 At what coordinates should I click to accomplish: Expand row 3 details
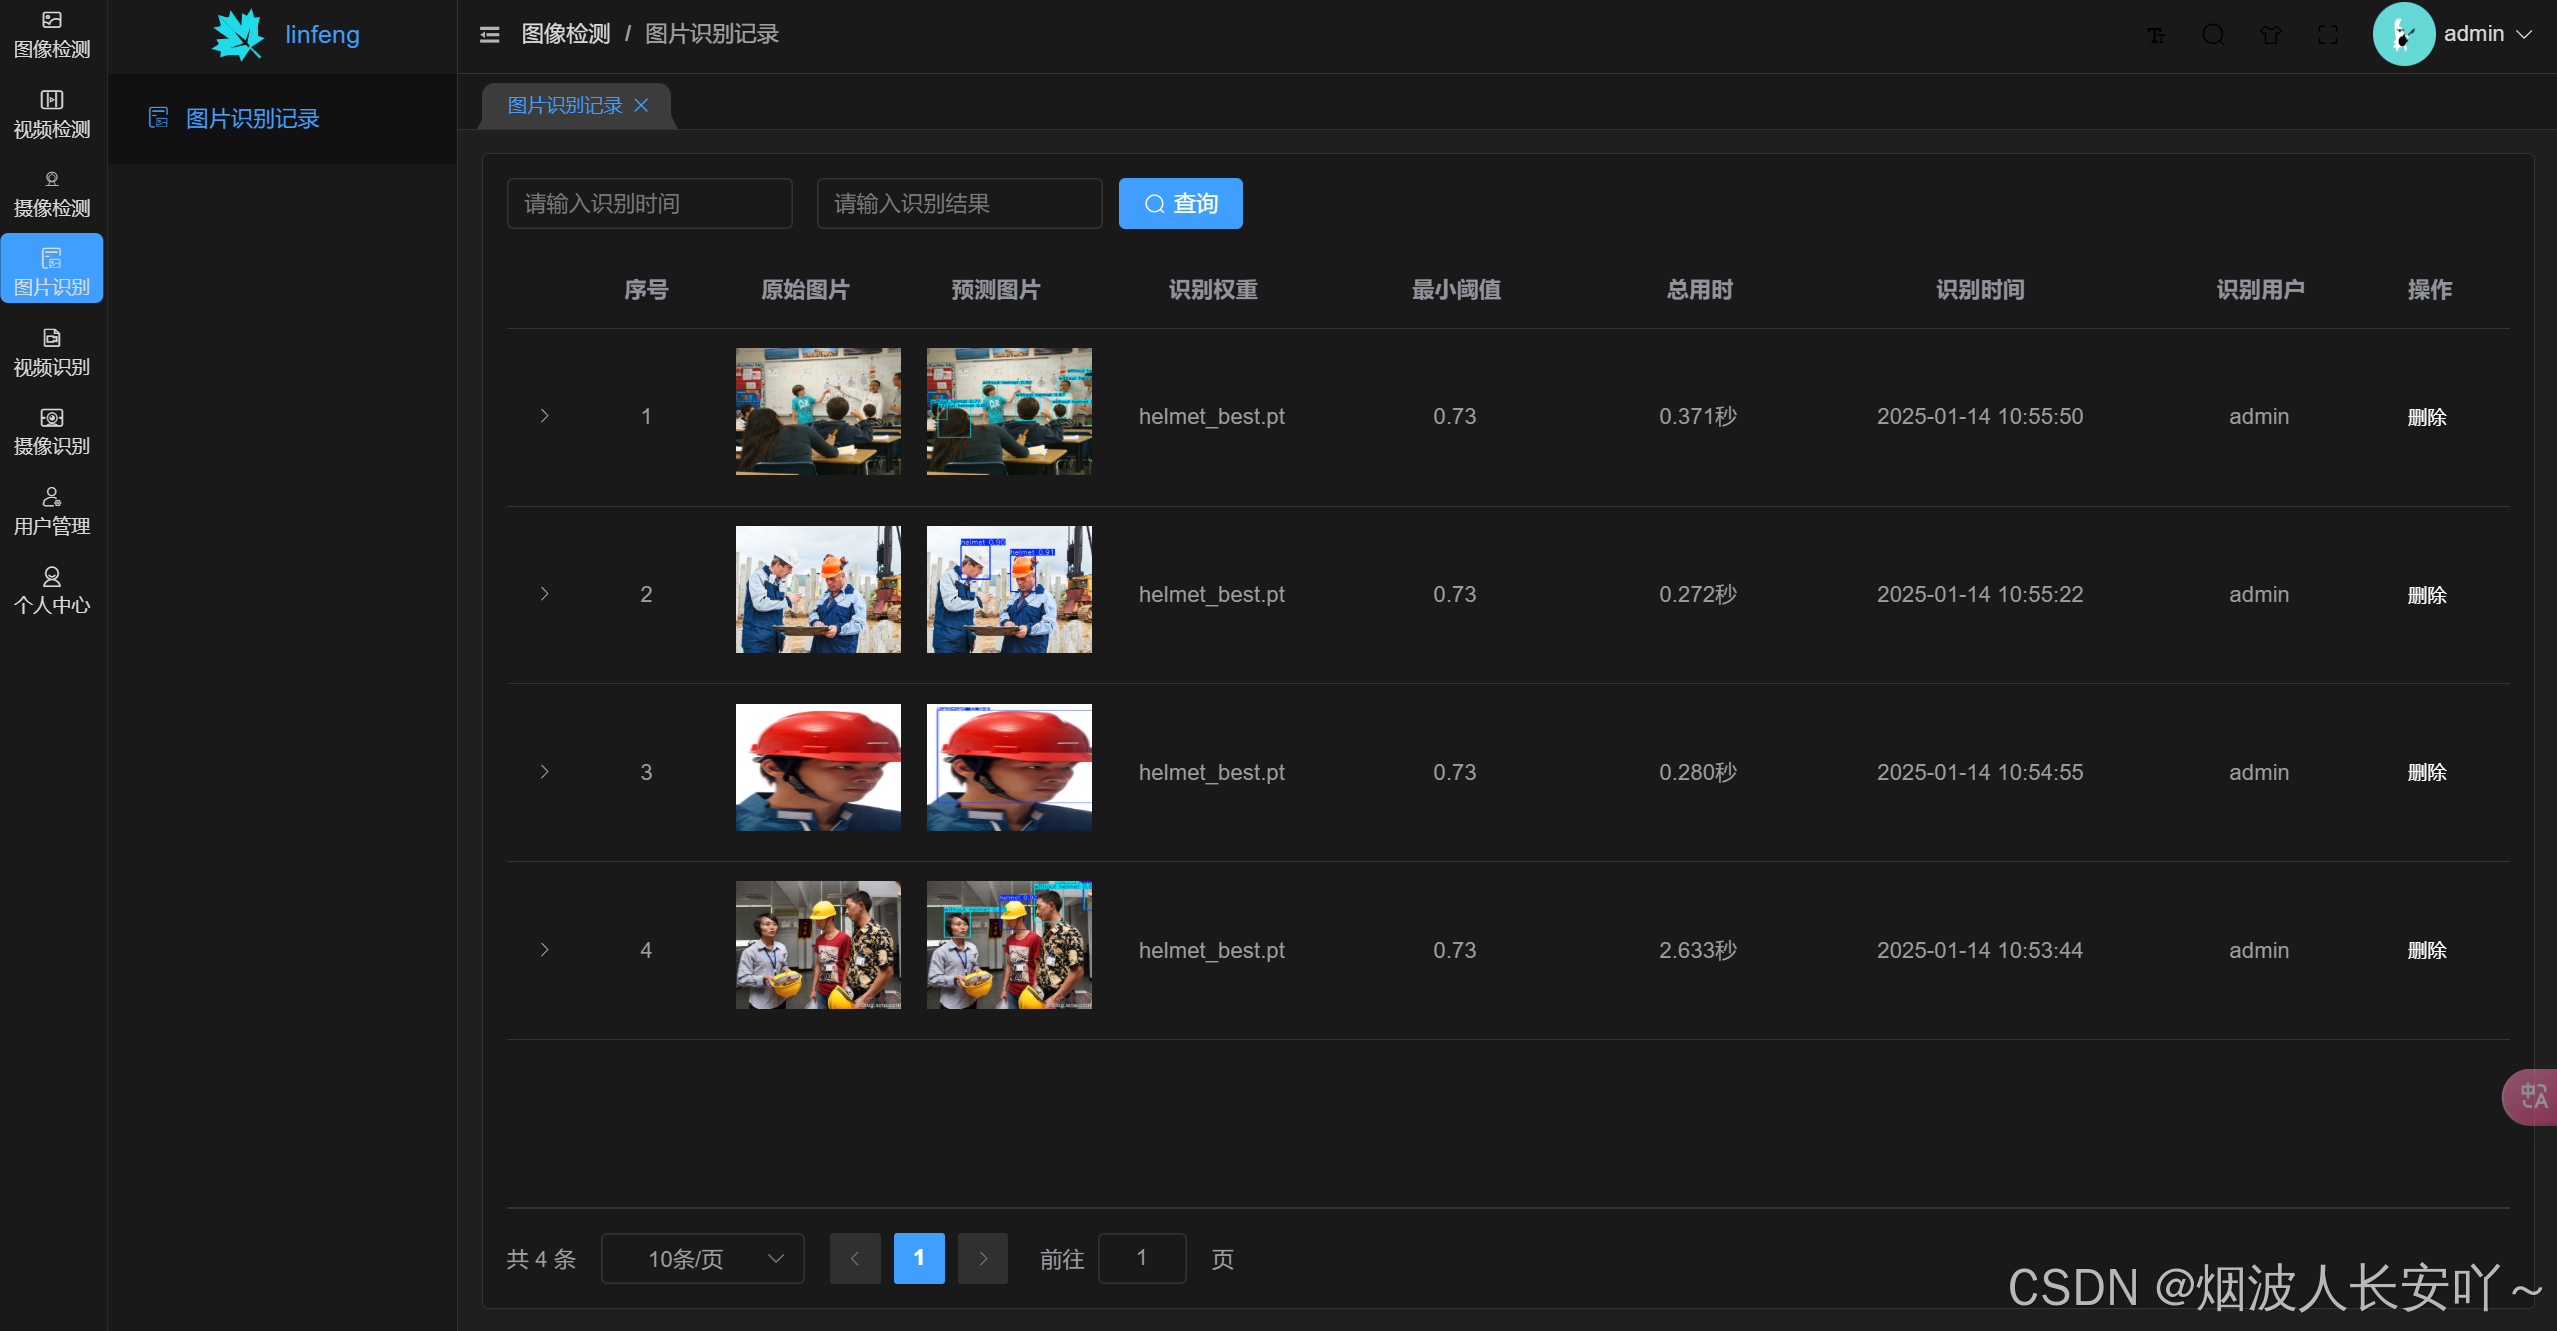pyautogui.click(x=545, y=772)
